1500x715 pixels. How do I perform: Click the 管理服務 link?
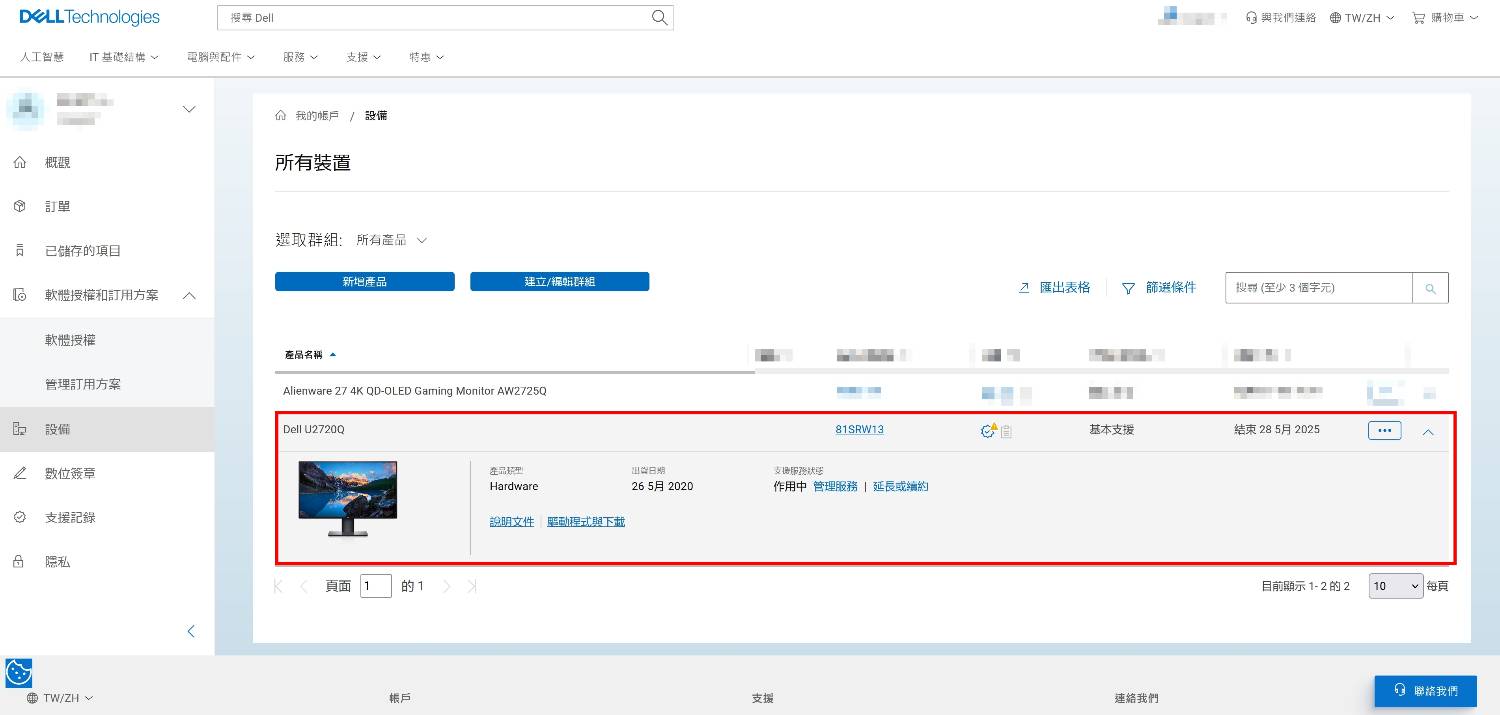tap(835, 487)
